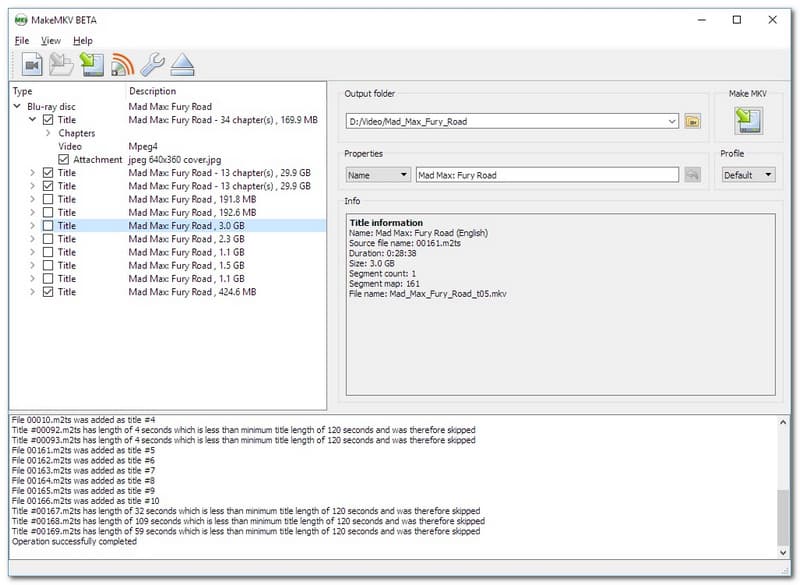The height and width of the screenshot is (585, 800).
Task: Check the 3.0 GB Title checkbox
Action: coord(48,226)
